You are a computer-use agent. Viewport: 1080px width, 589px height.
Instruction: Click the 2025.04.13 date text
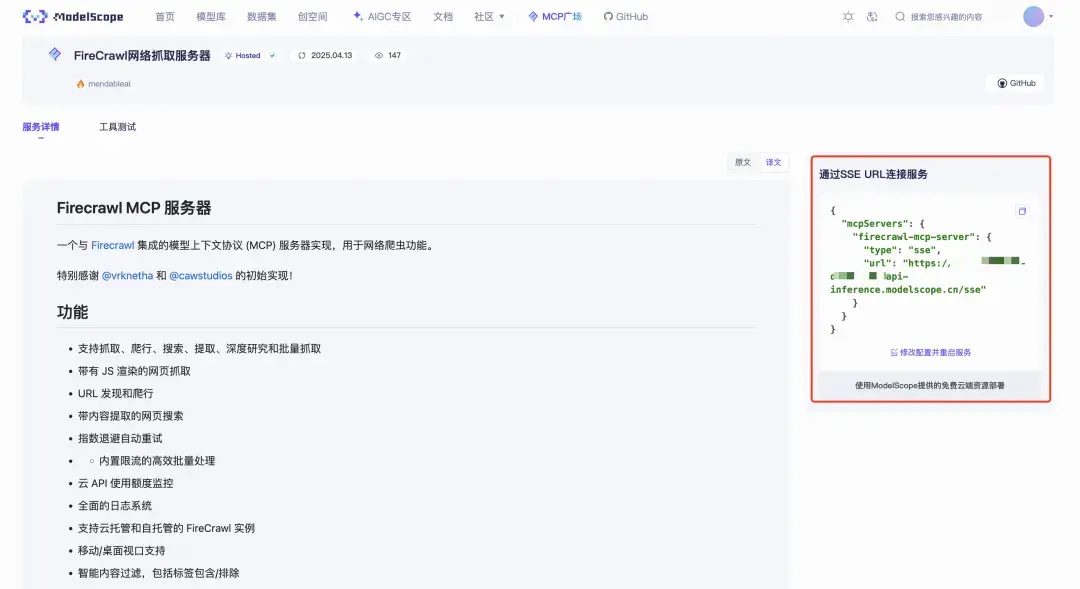click(331, 56)
